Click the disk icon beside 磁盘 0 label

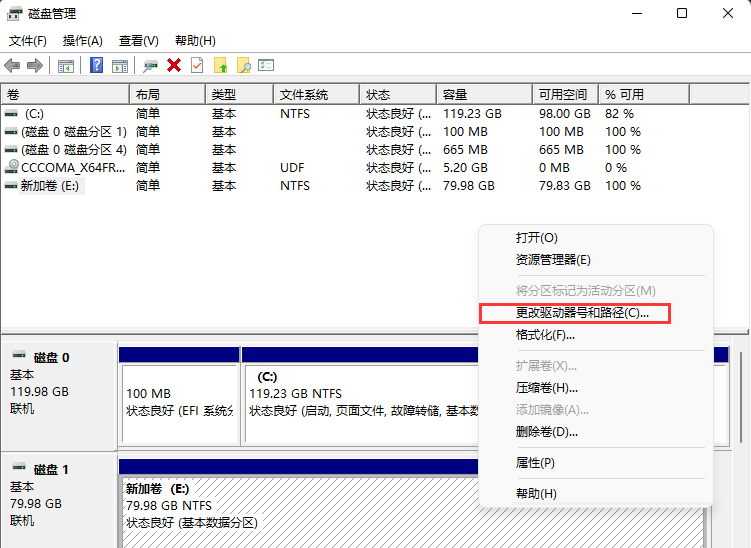[x=19, y=355]
